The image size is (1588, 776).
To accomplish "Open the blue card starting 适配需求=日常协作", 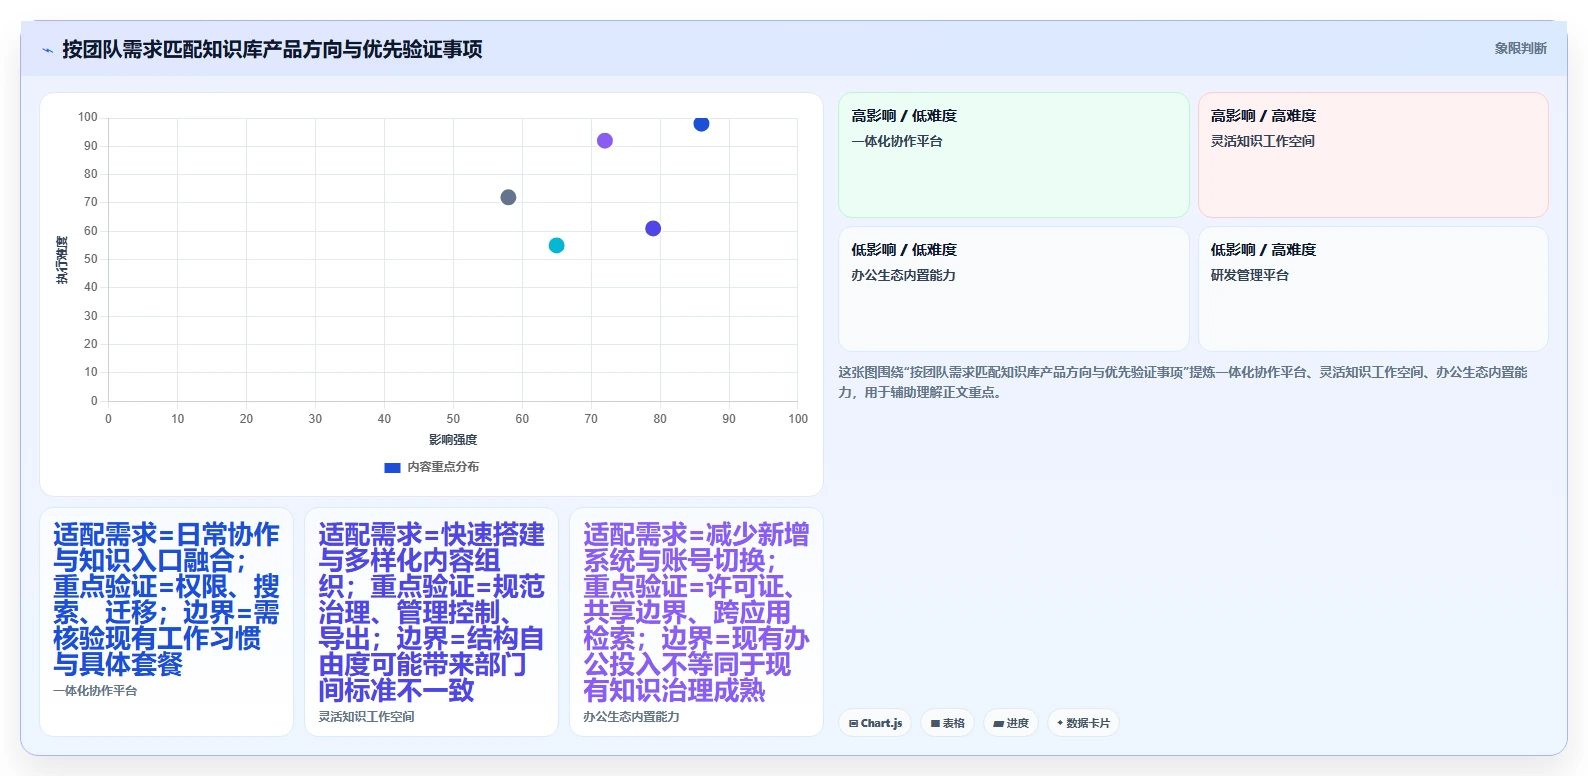I will click(166, 622).
